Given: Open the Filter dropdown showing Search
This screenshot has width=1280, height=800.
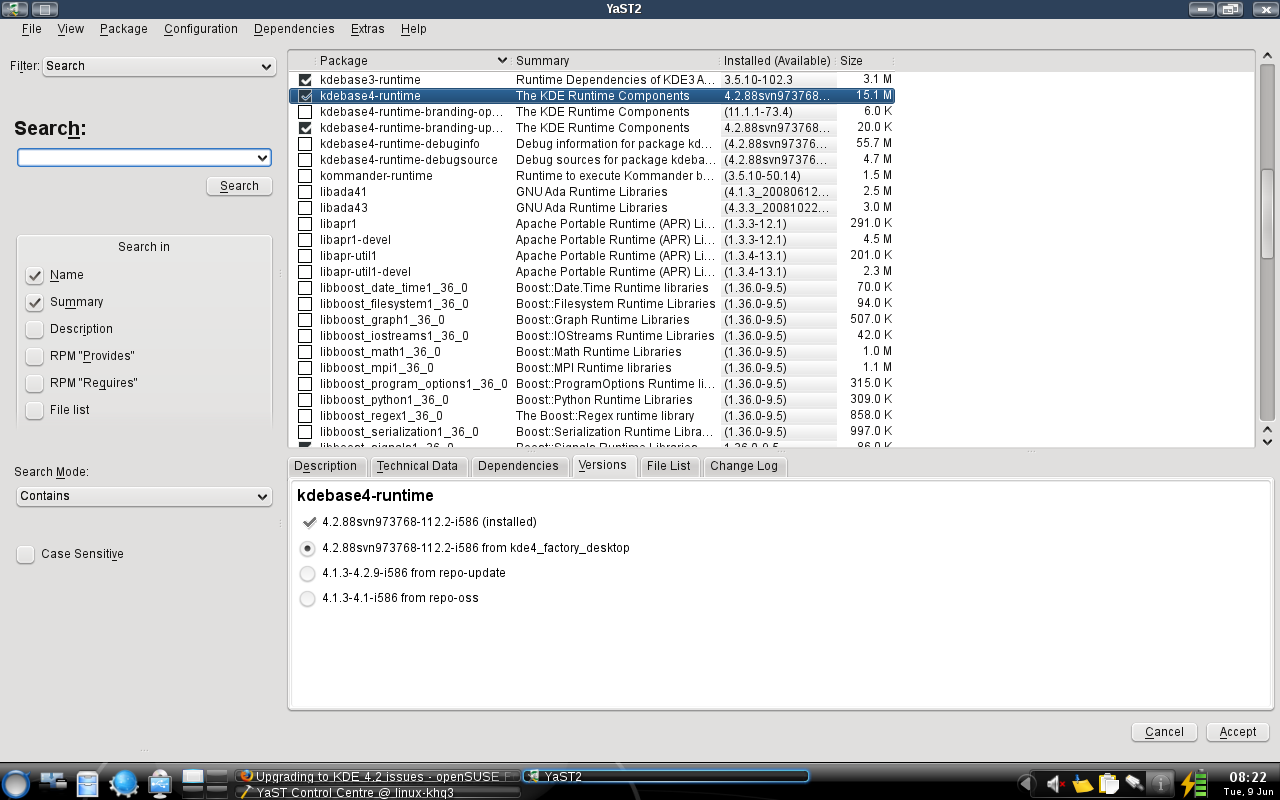Looking at the screenshot, I should pyautogui.click(x=158, y=66).
